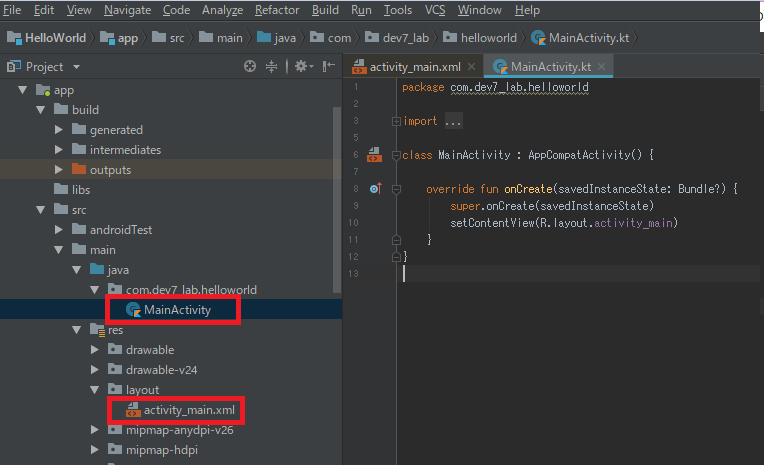This screenshot has height=465, width=764.
Task: Open the Window menu
Action: 479,10
